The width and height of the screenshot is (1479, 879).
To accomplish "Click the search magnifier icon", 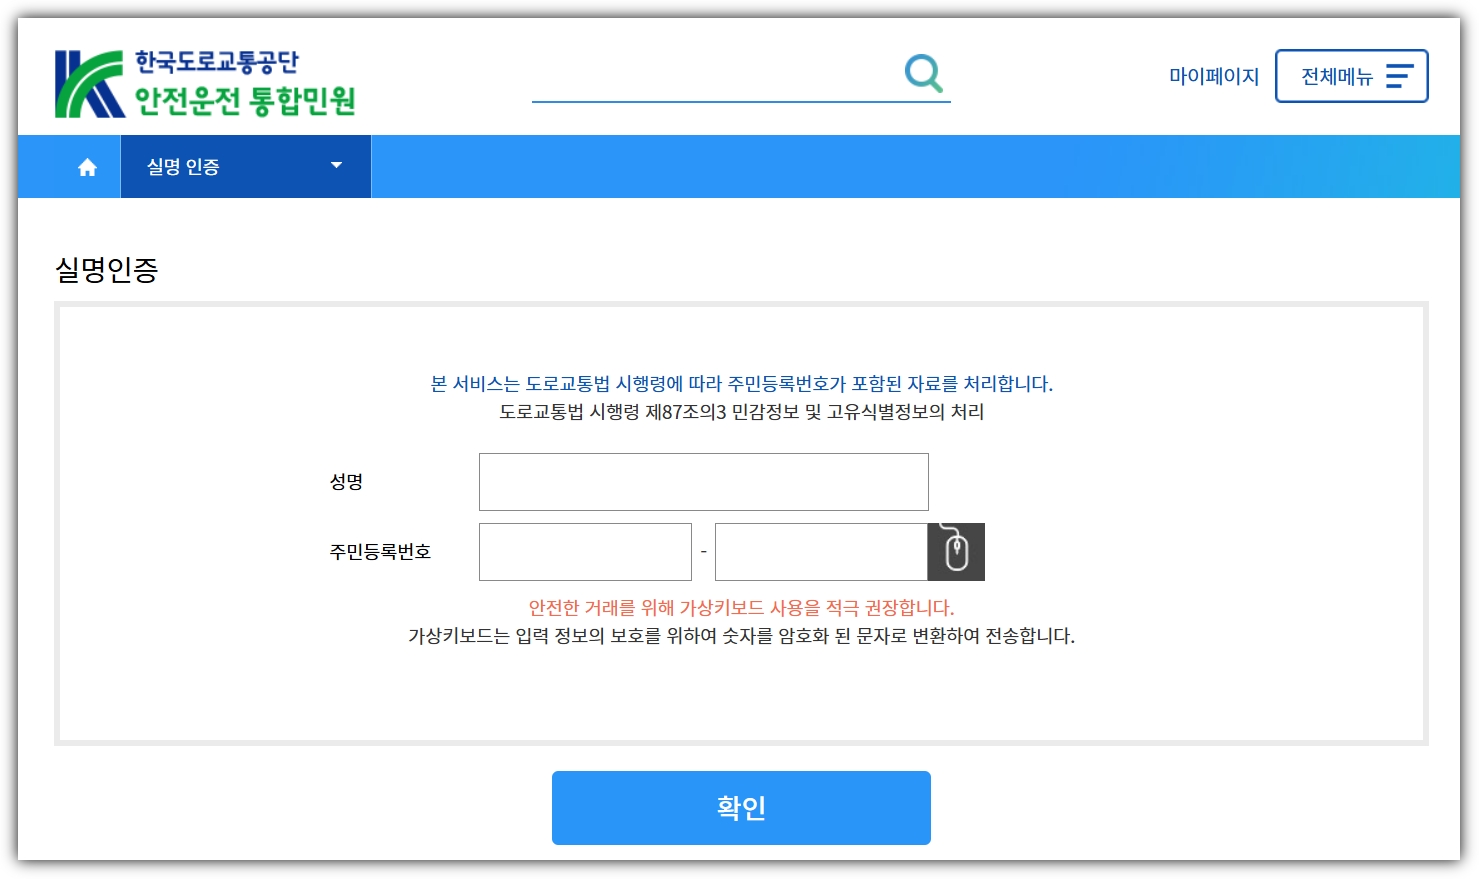I will (921, 71).
